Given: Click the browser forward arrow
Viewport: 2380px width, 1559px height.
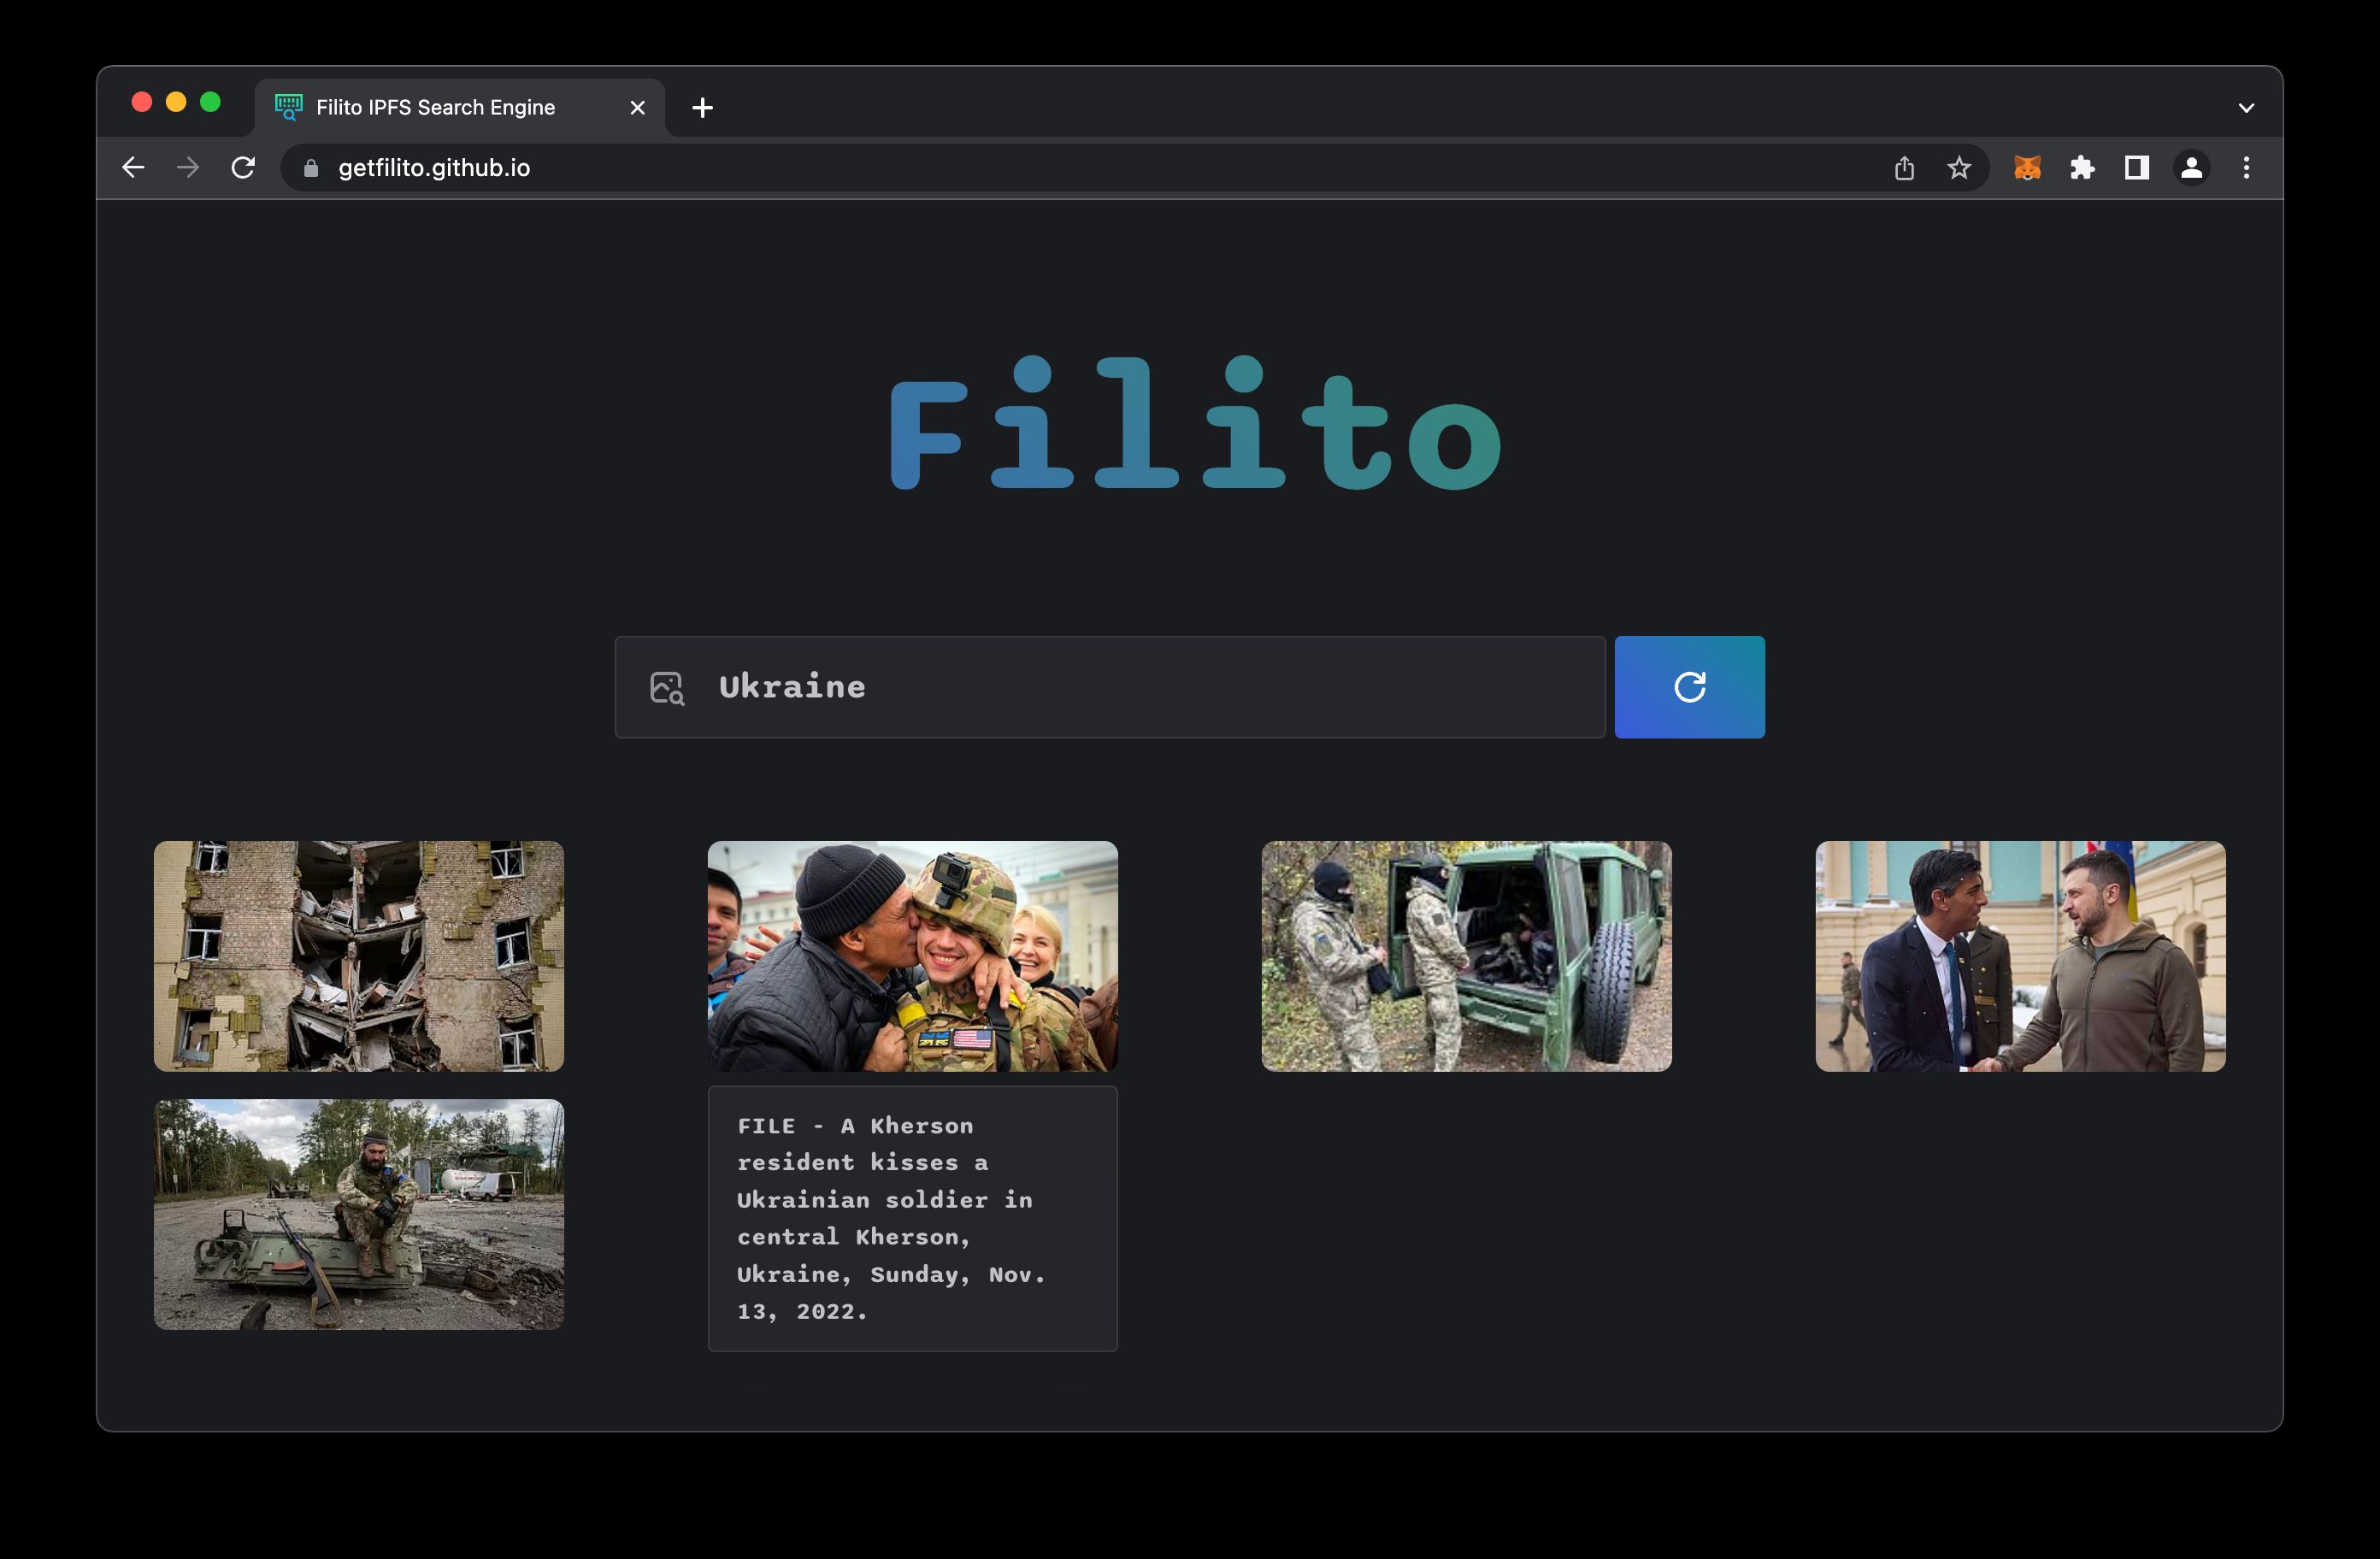Looking at the screenshot, I should click(x=187, y=168).
